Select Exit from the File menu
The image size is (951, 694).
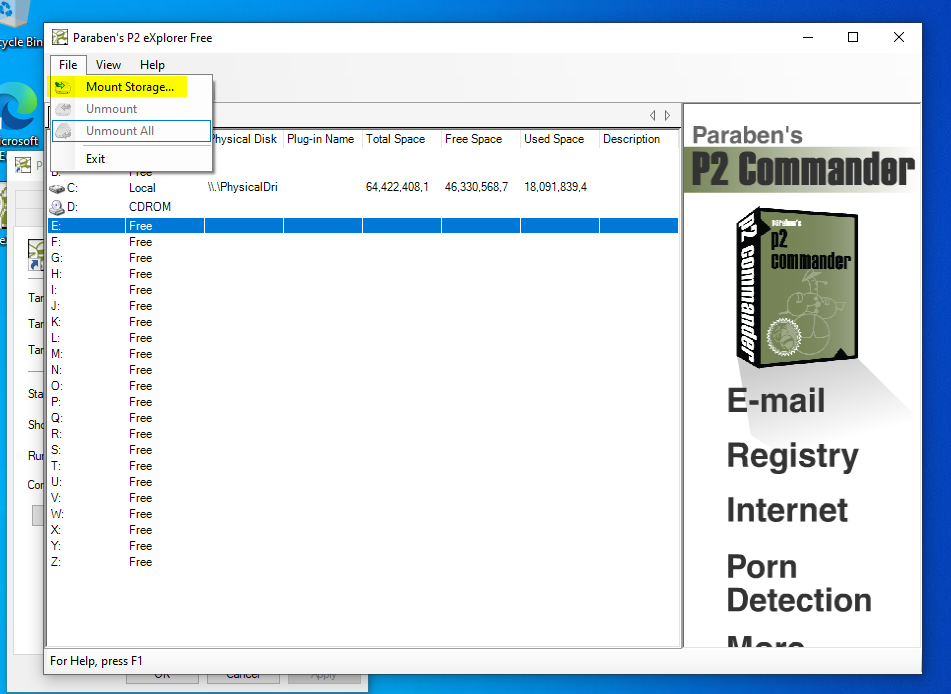[x=95, y=159]
